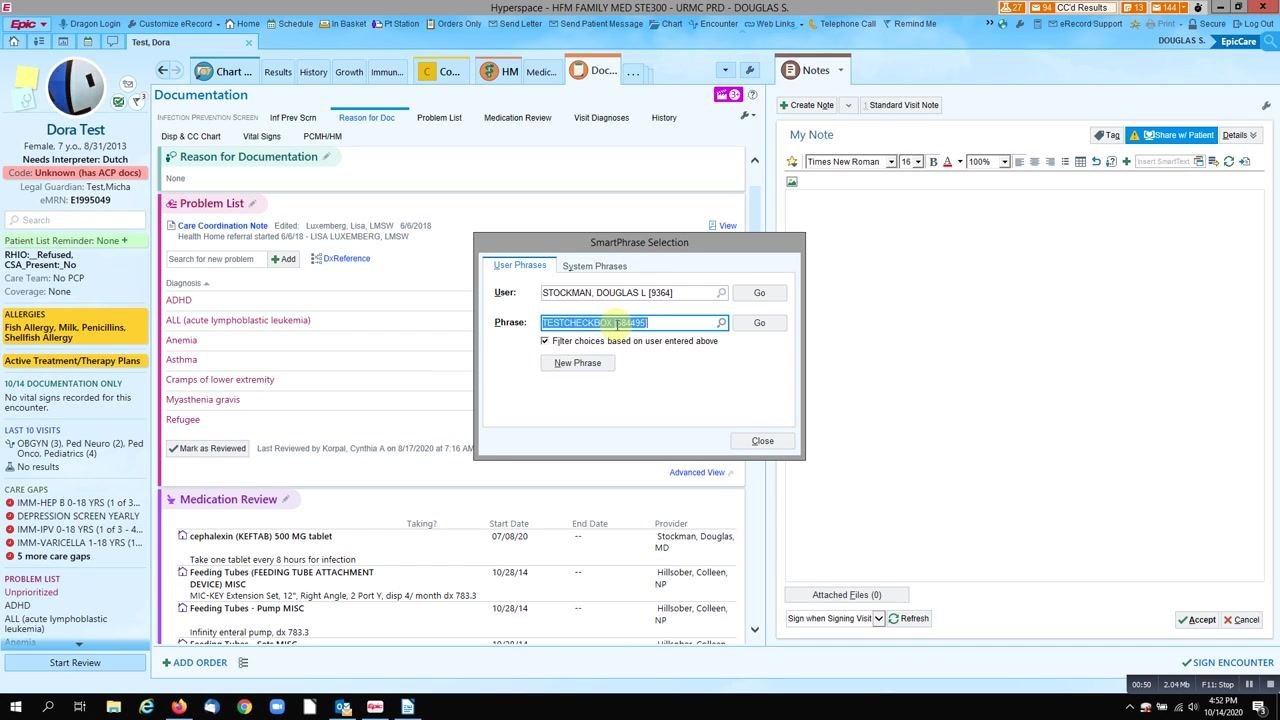Click the calendar icon tab
The height and width of the screenshot is (720, 1280).
pos(88,42)
